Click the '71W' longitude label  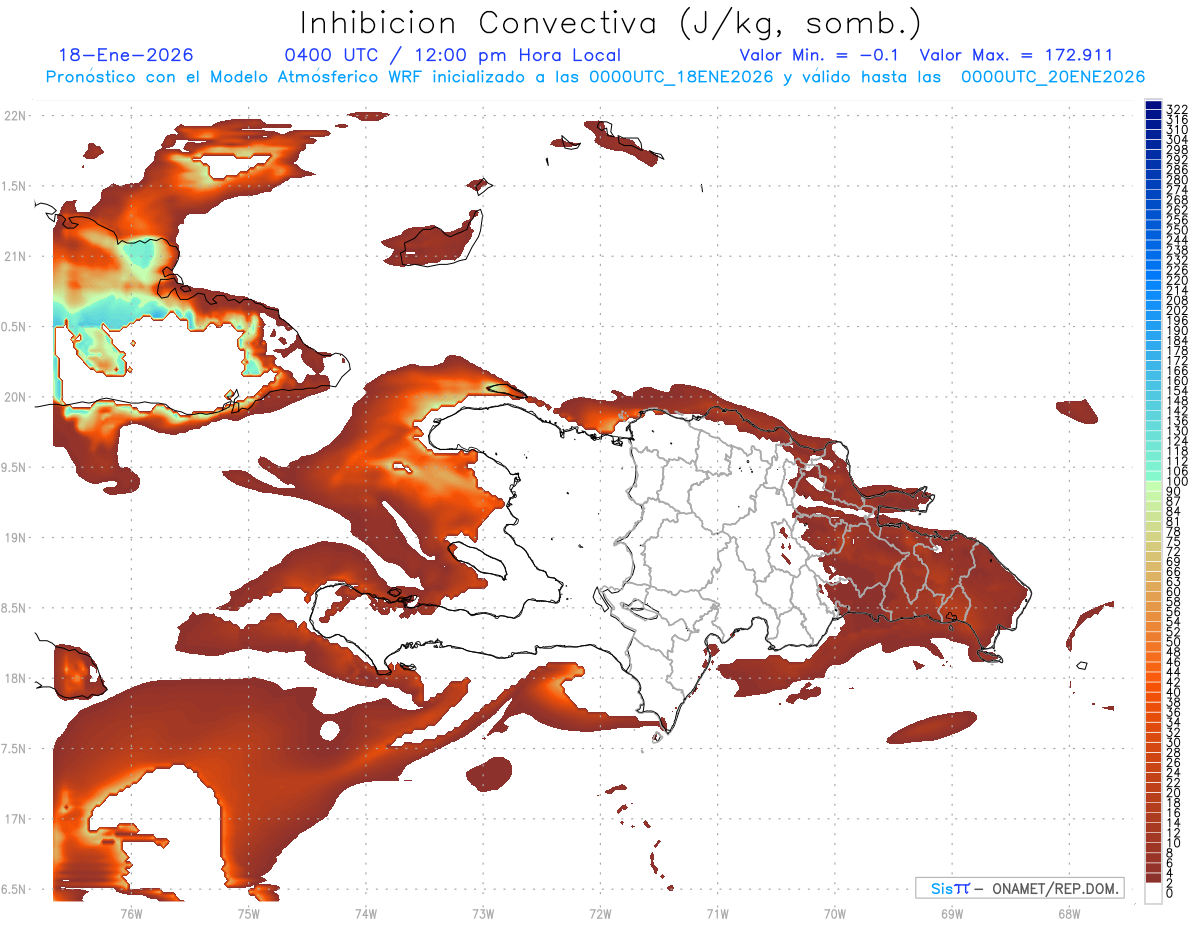pos(717,913)
